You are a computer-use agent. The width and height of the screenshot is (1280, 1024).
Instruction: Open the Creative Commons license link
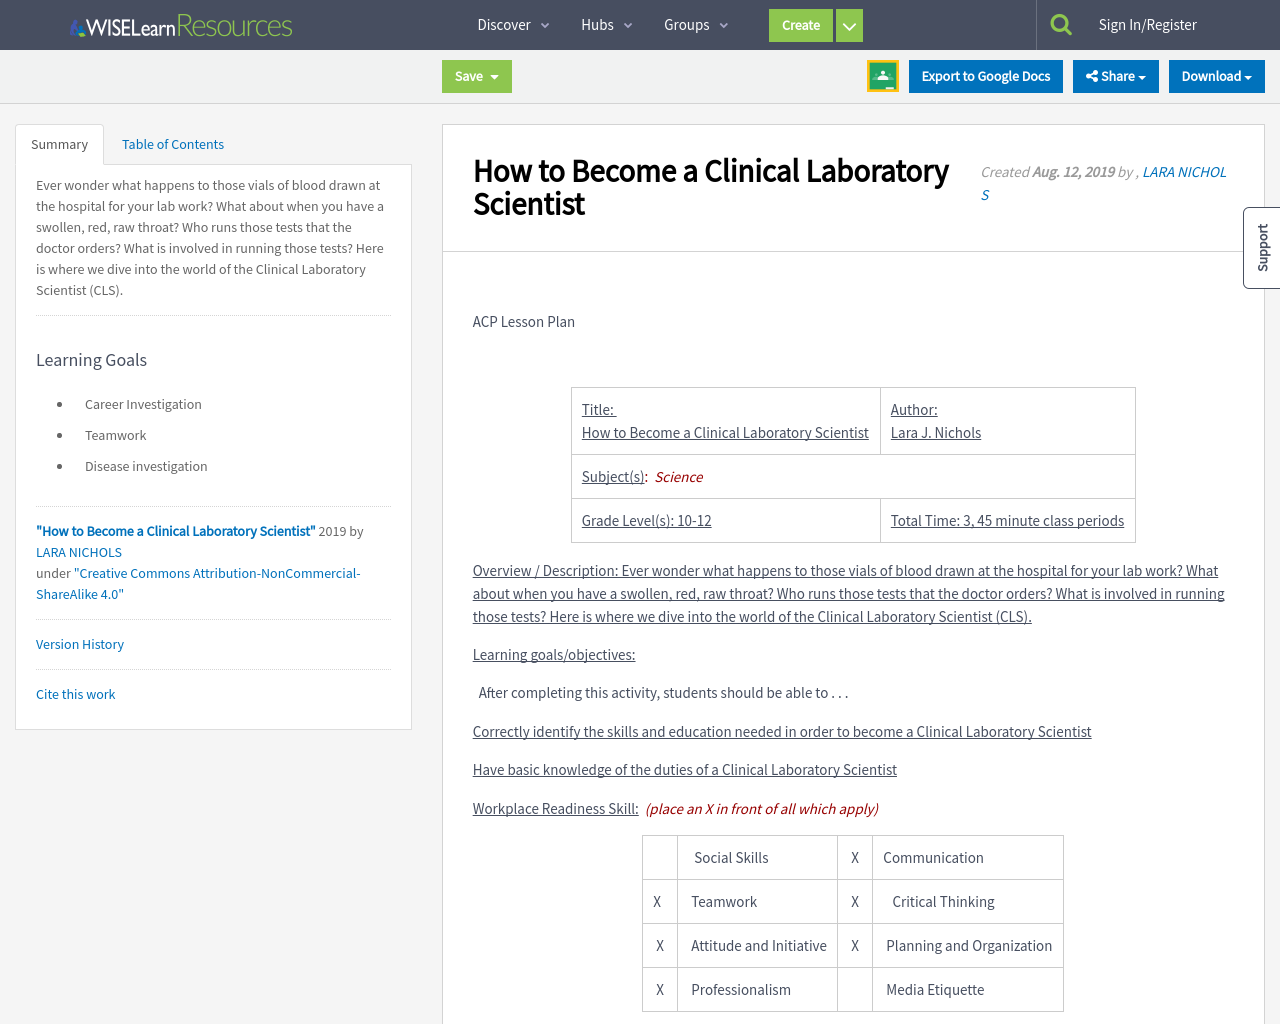[198, 583]
